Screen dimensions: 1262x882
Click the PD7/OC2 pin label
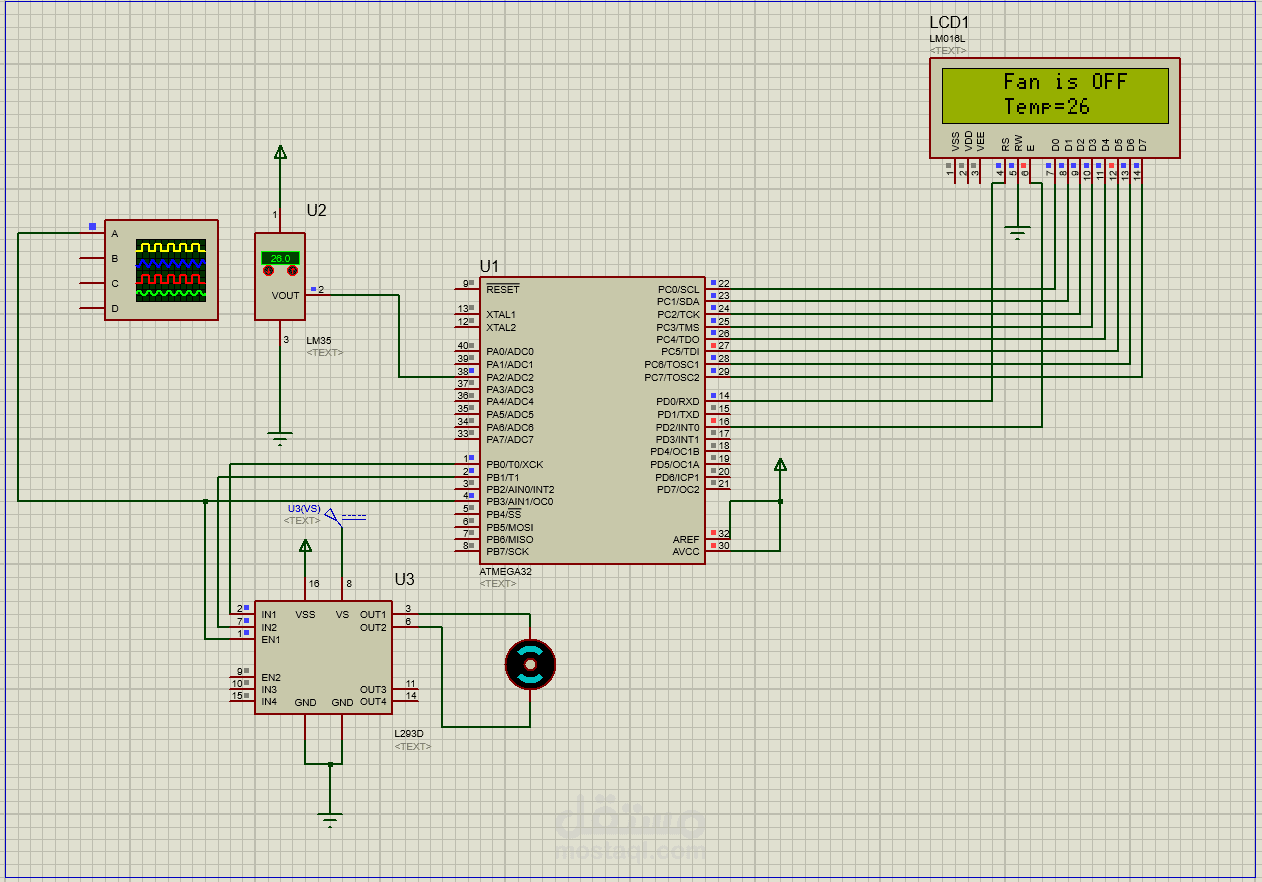coord(678,489)
